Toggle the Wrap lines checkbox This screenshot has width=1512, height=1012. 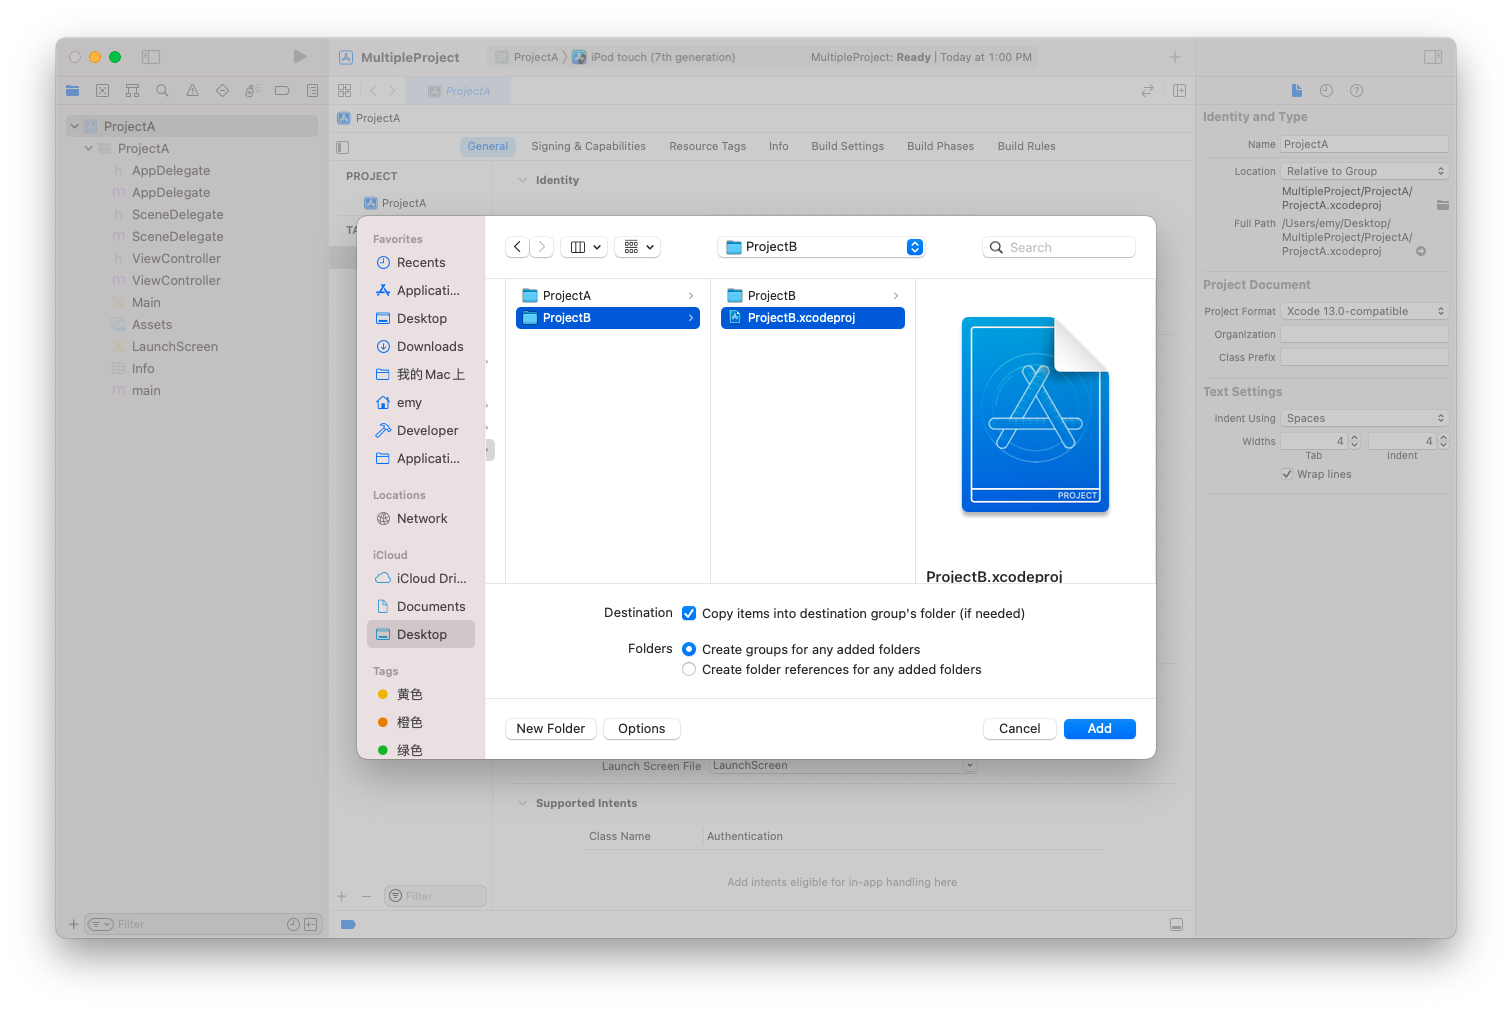click(1287, 474)
